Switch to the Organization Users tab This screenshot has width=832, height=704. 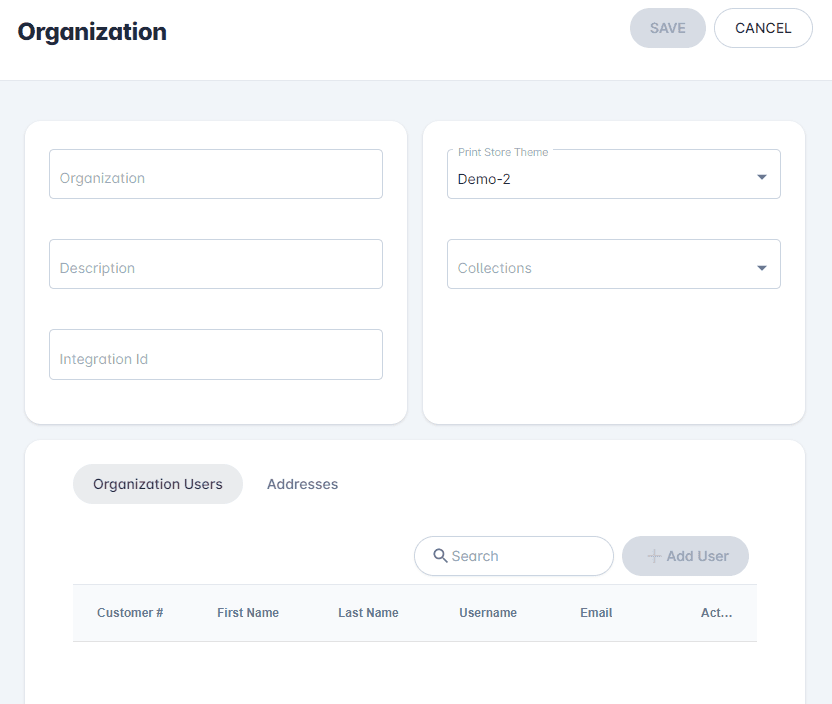(158, 484)
